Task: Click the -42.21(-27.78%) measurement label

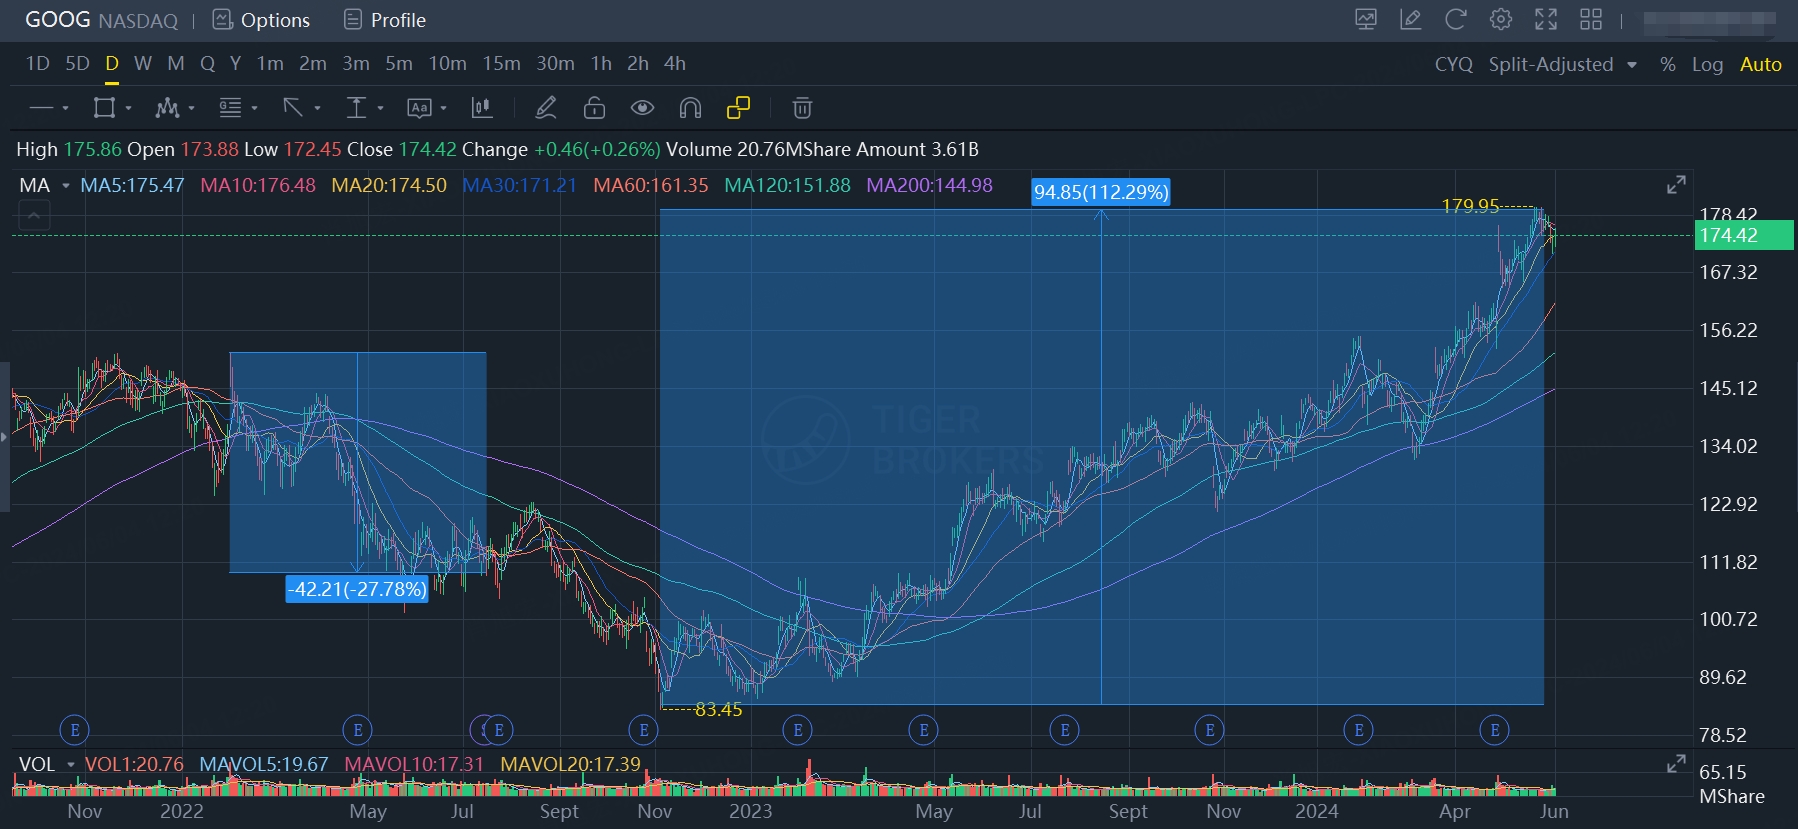Action: point(357,589)
